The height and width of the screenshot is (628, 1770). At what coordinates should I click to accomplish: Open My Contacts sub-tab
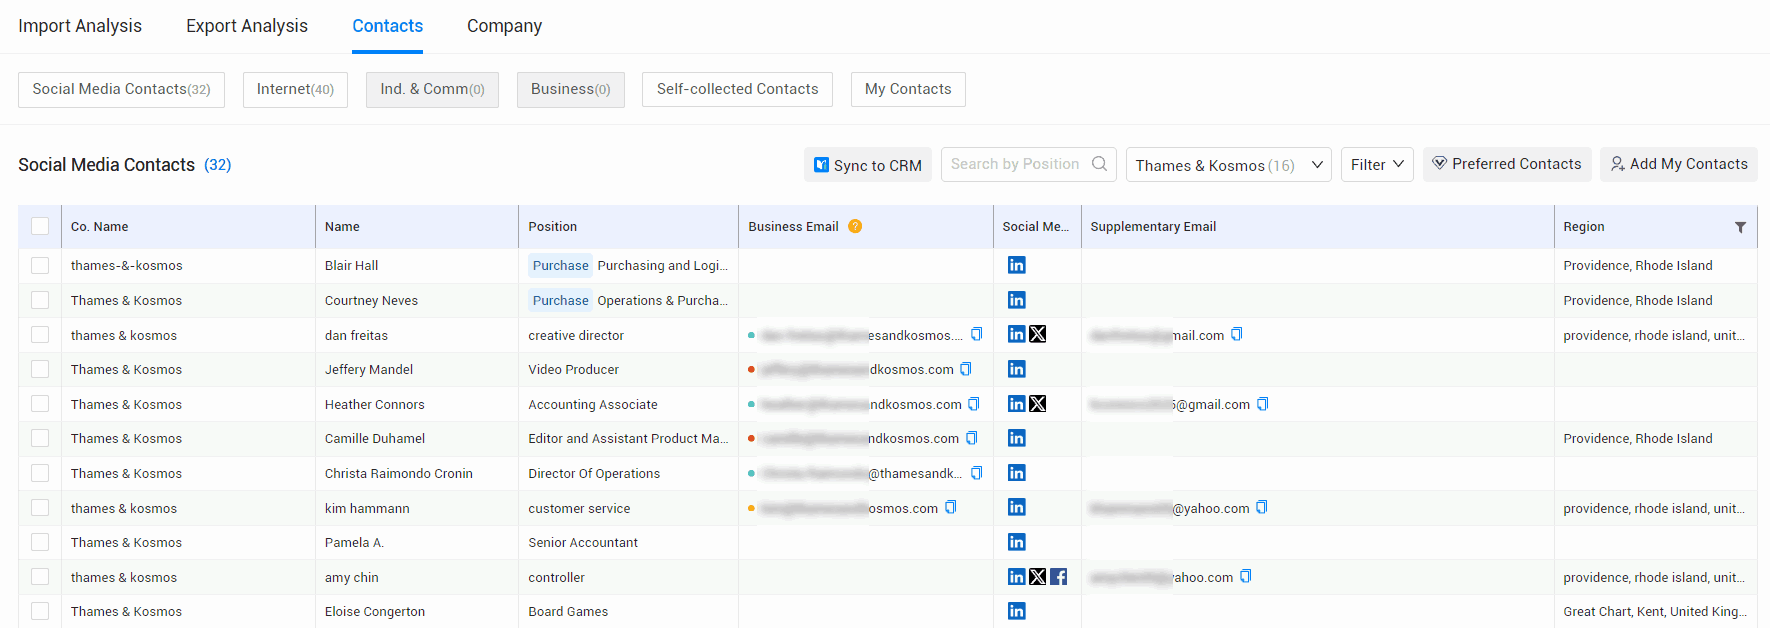click(908, 89)
